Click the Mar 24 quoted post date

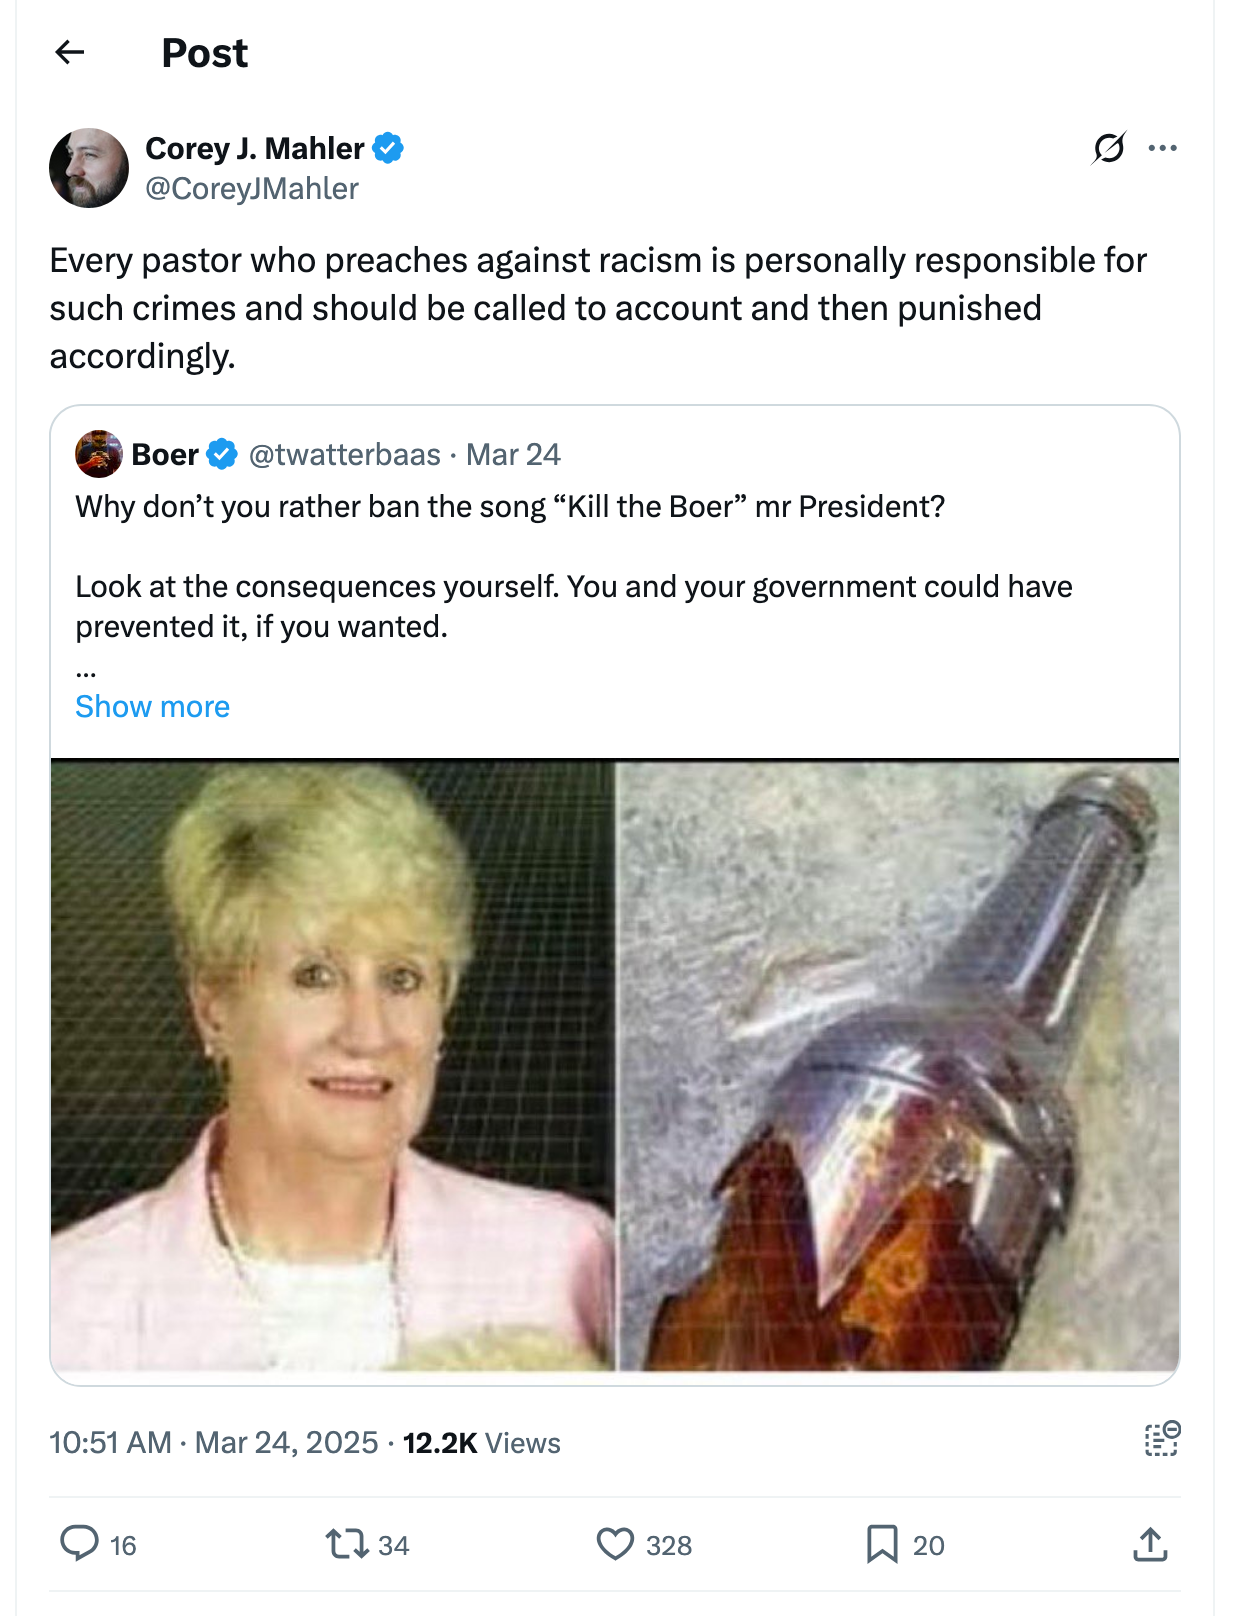513,454
